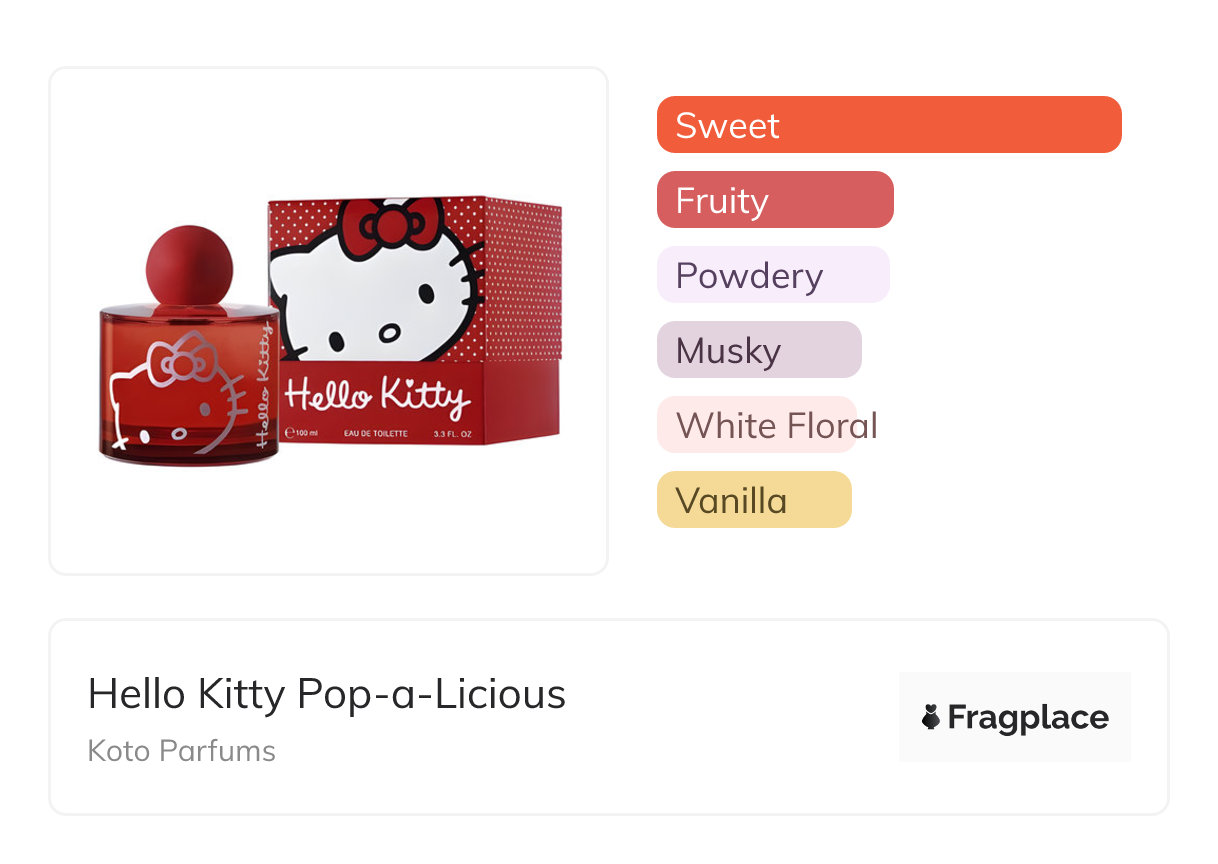
Task: Click the Fragplace bottle logo icon
Action: [931, 717]
